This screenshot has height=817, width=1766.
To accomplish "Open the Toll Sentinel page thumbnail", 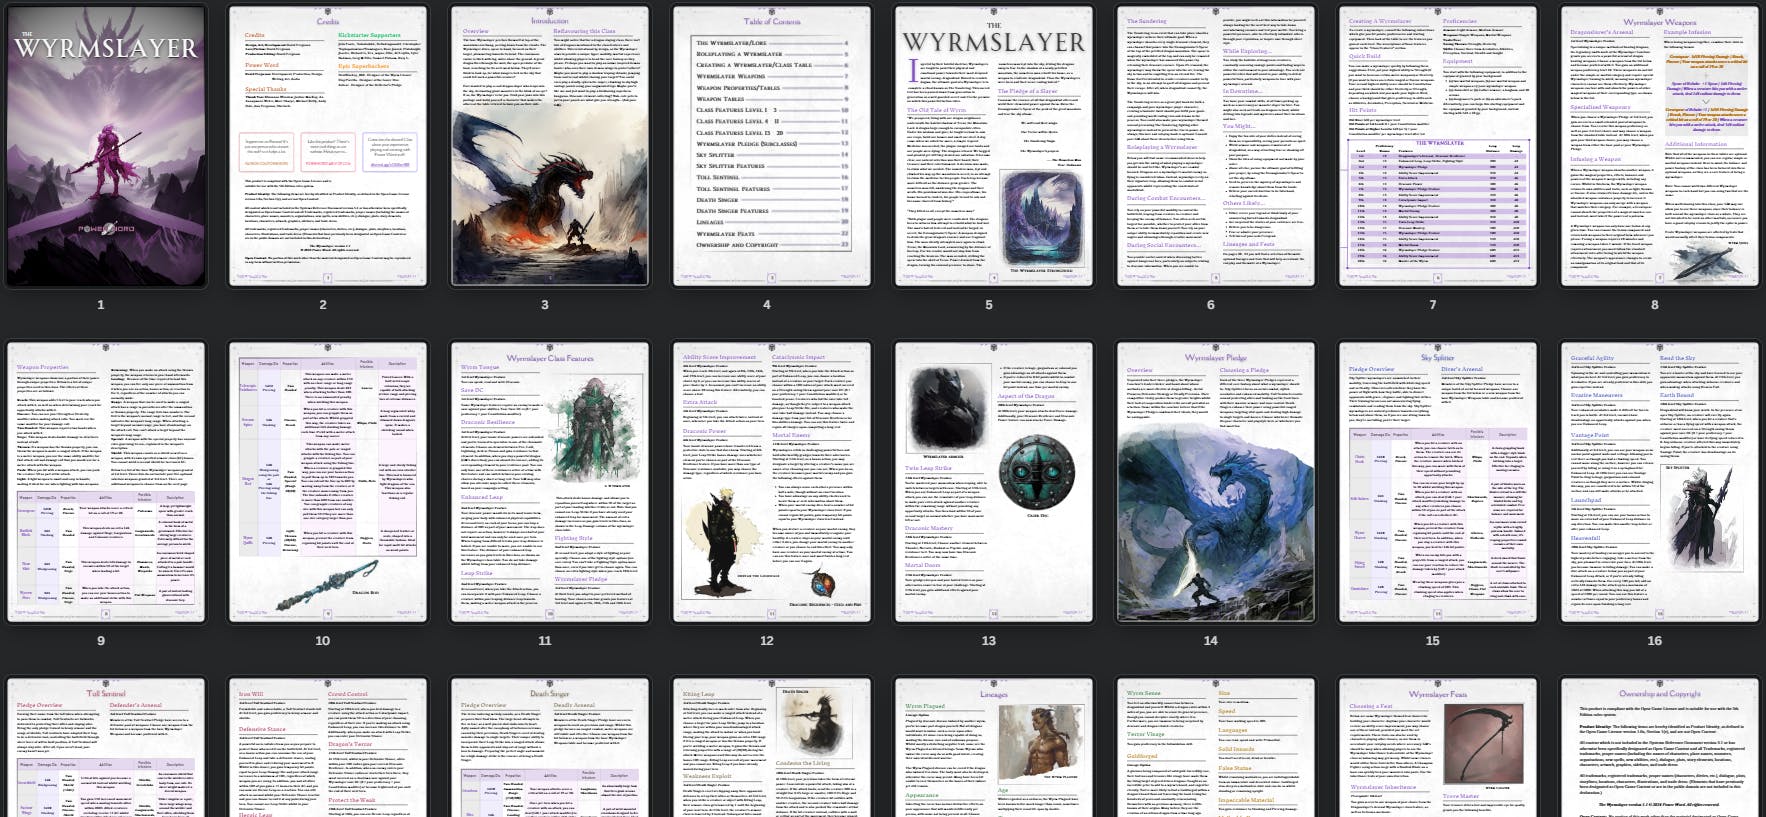I will pyautogui.click(x=106, y=748).
